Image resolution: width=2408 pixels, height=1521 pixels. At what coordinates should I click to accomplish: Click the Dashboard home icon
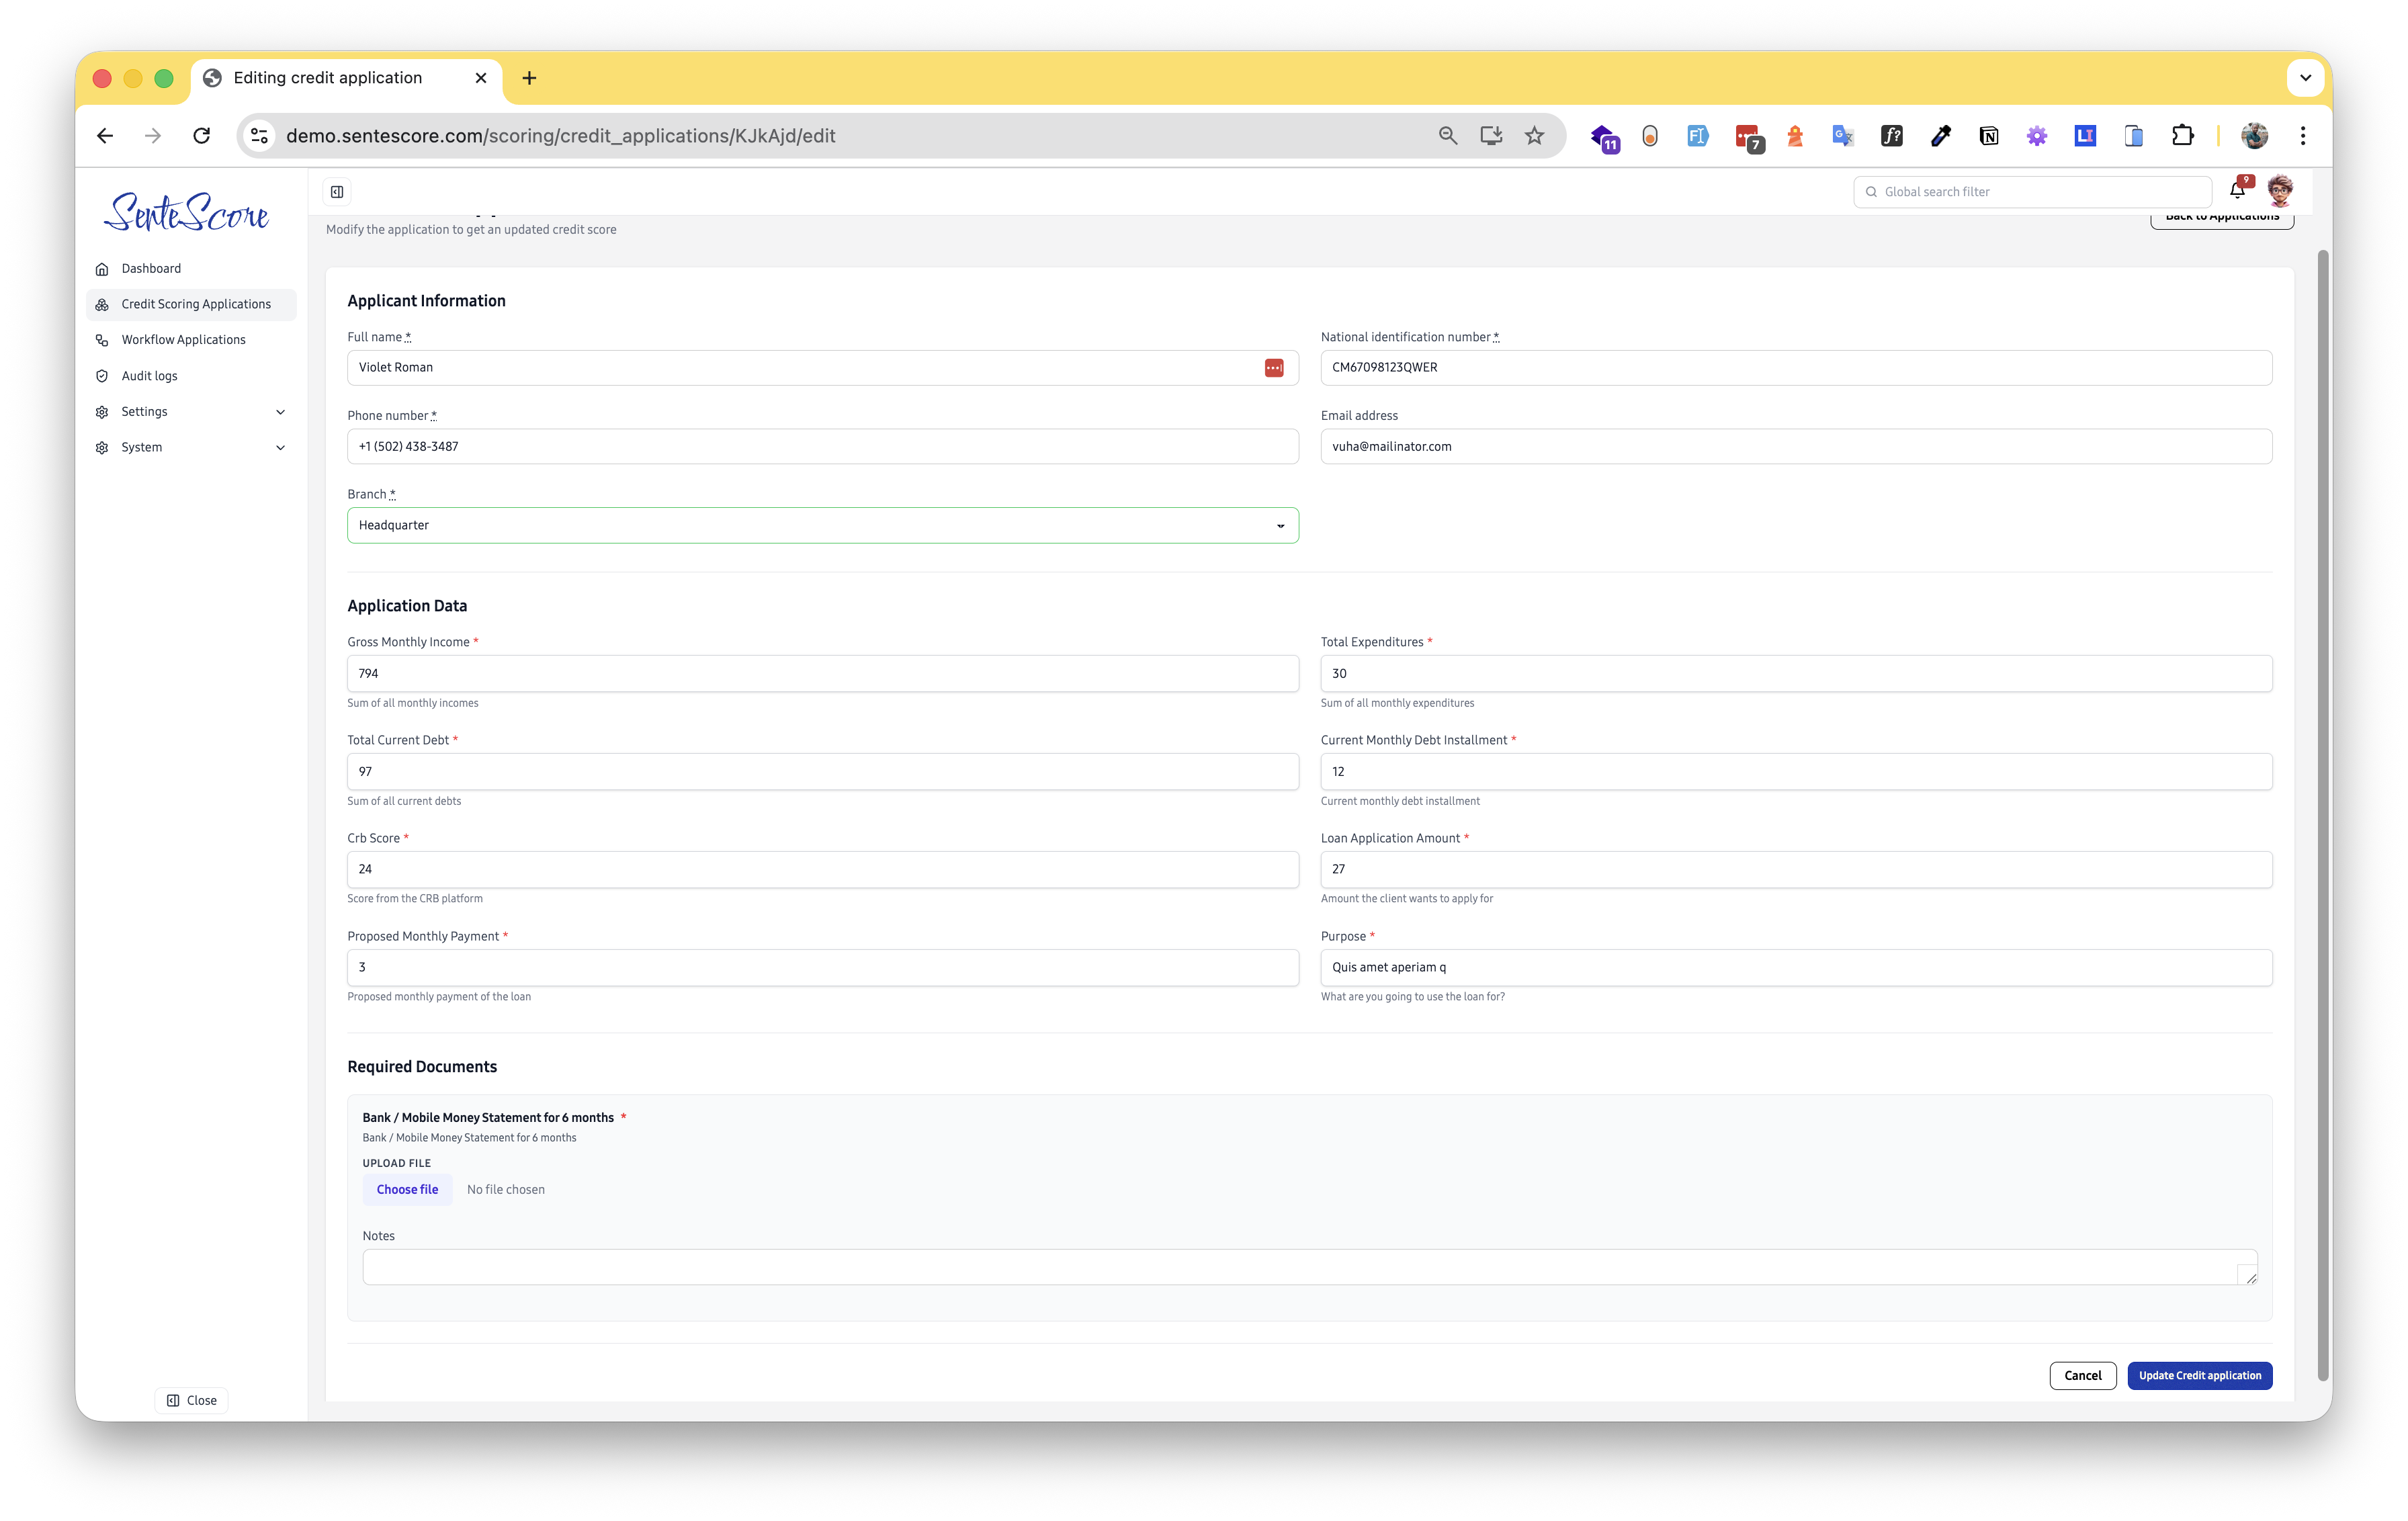[102, 268]
